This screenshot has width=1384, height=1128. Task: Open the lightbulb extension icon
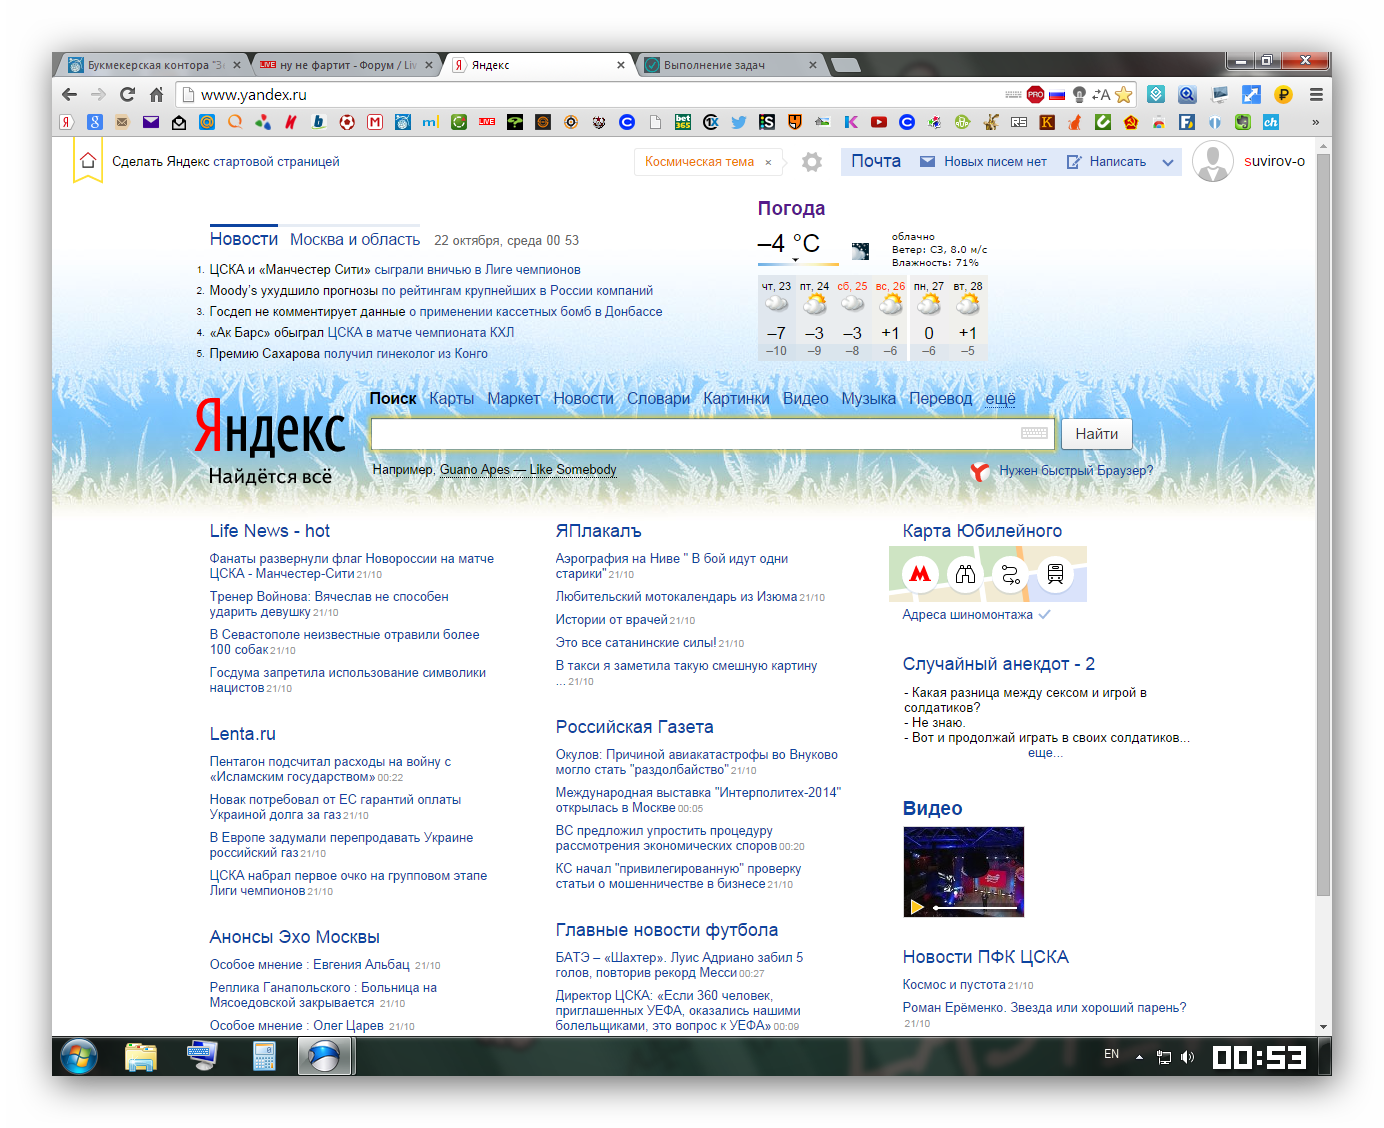tap(1079, 94)
